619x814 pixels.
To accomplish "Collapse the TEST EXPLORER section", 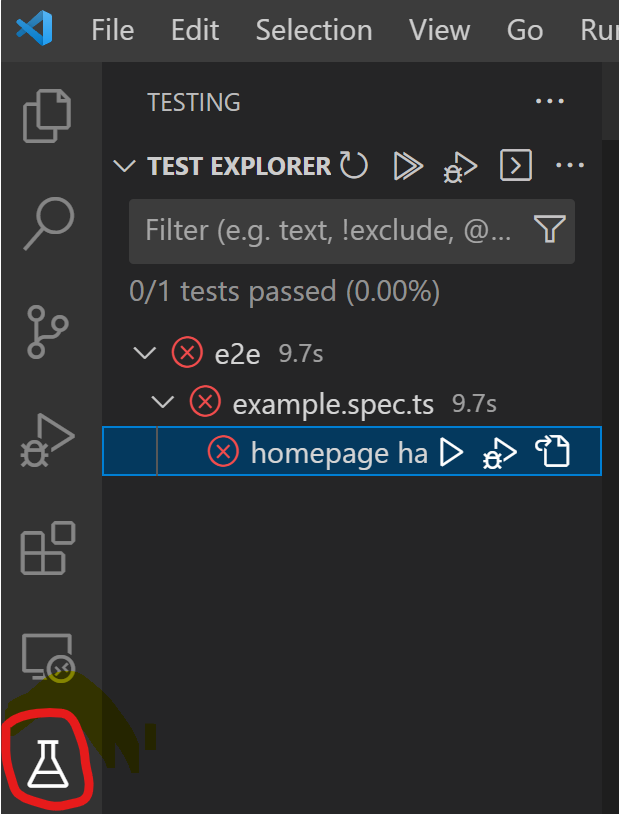I will (x=125, y=167).
